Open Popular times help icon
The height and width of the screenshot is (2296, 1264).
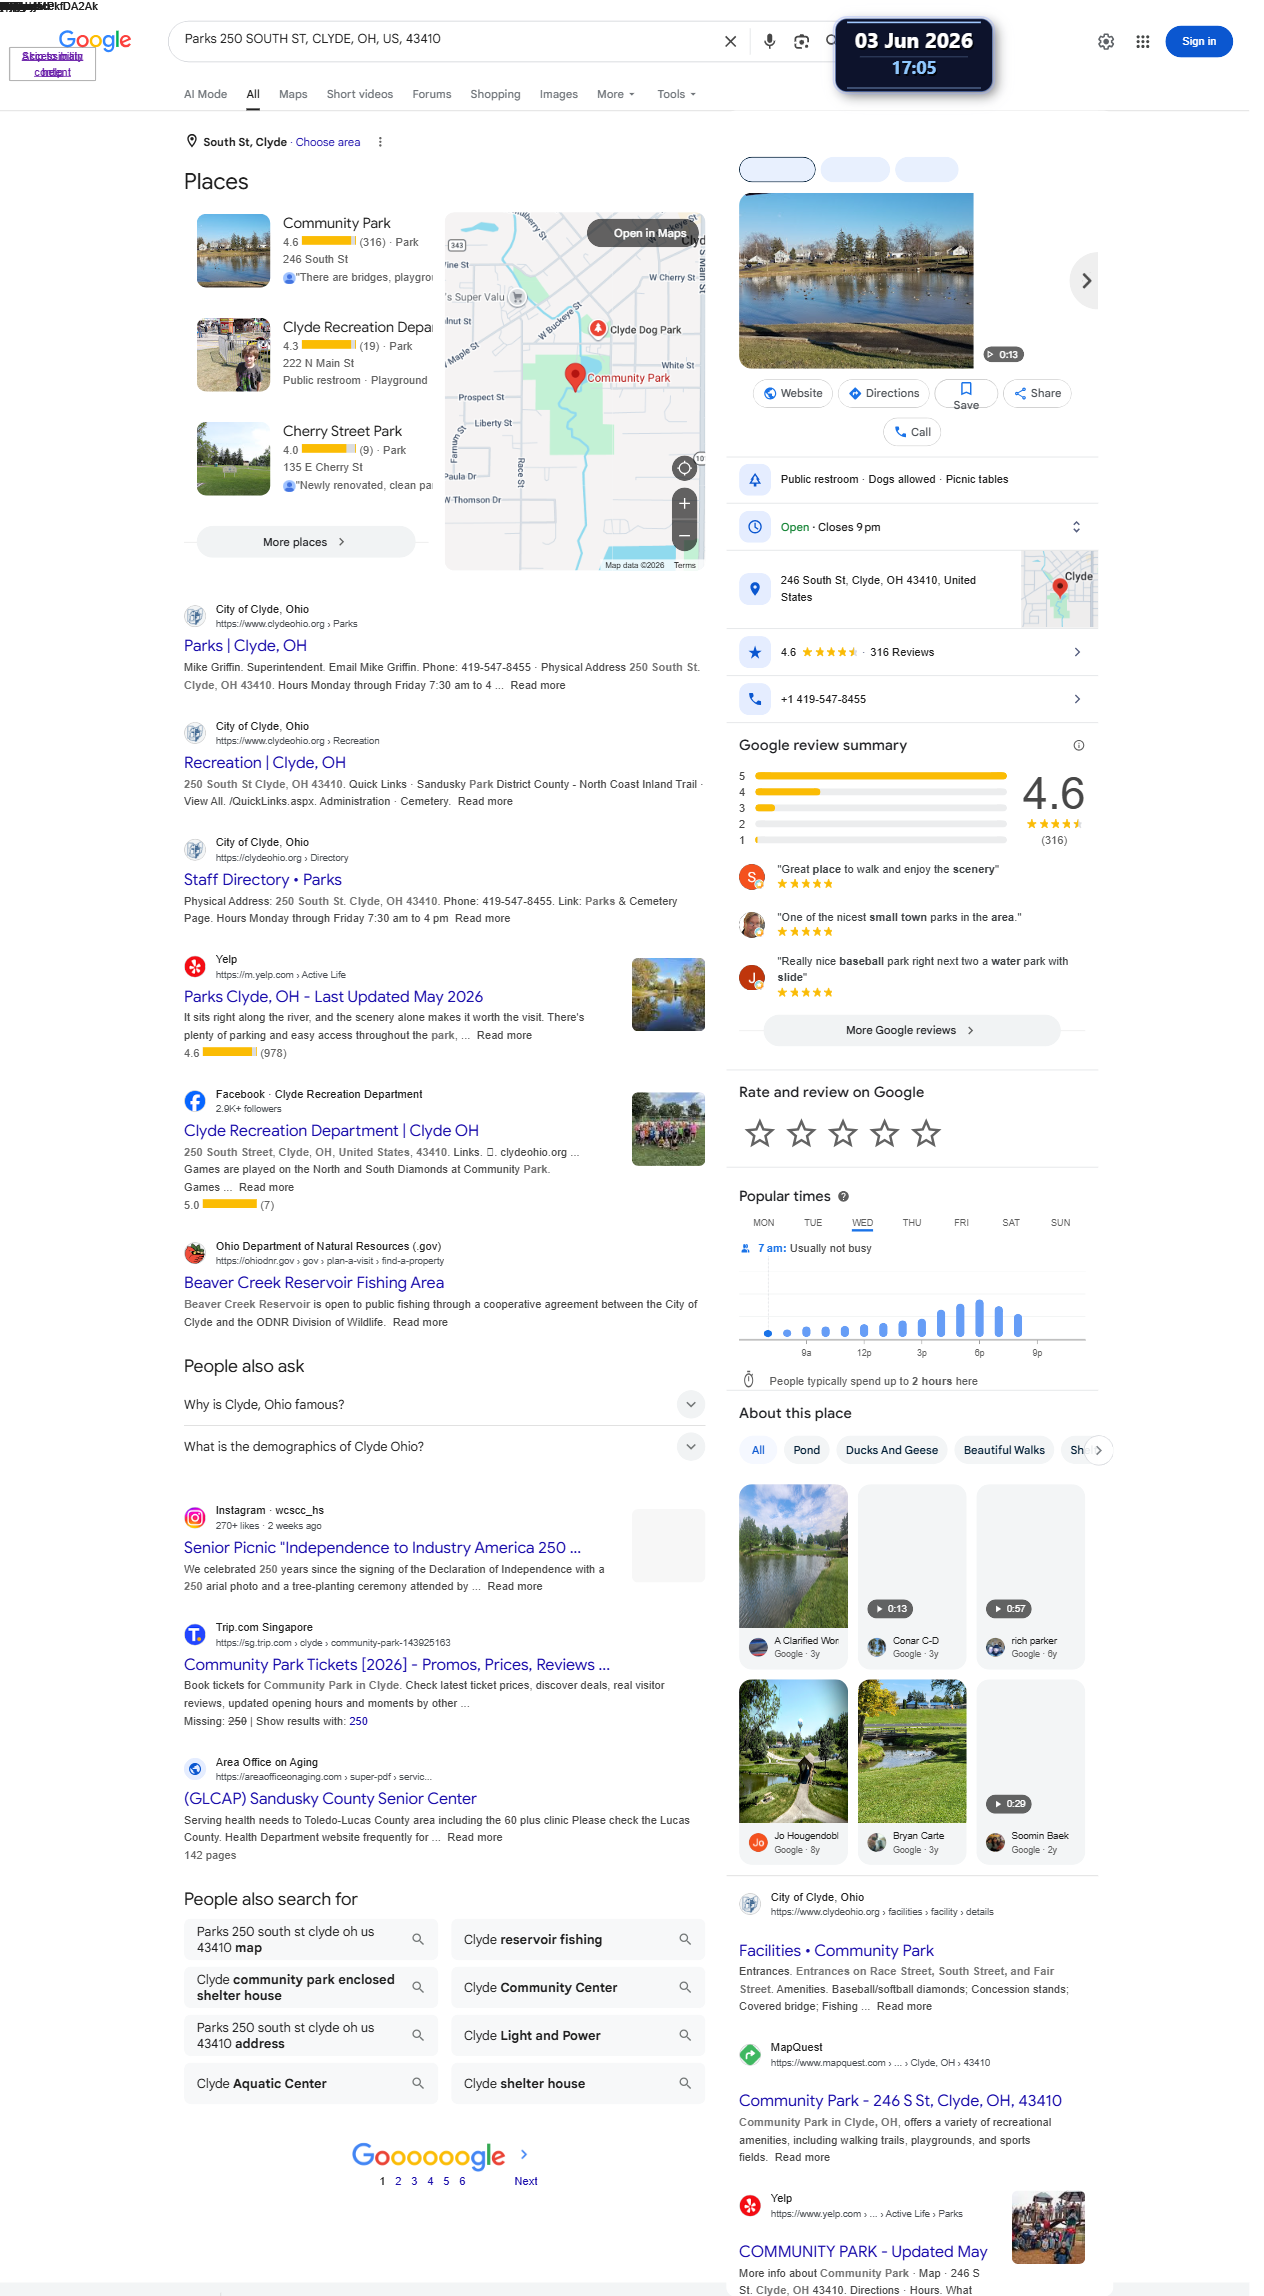tap(843, 1196)
